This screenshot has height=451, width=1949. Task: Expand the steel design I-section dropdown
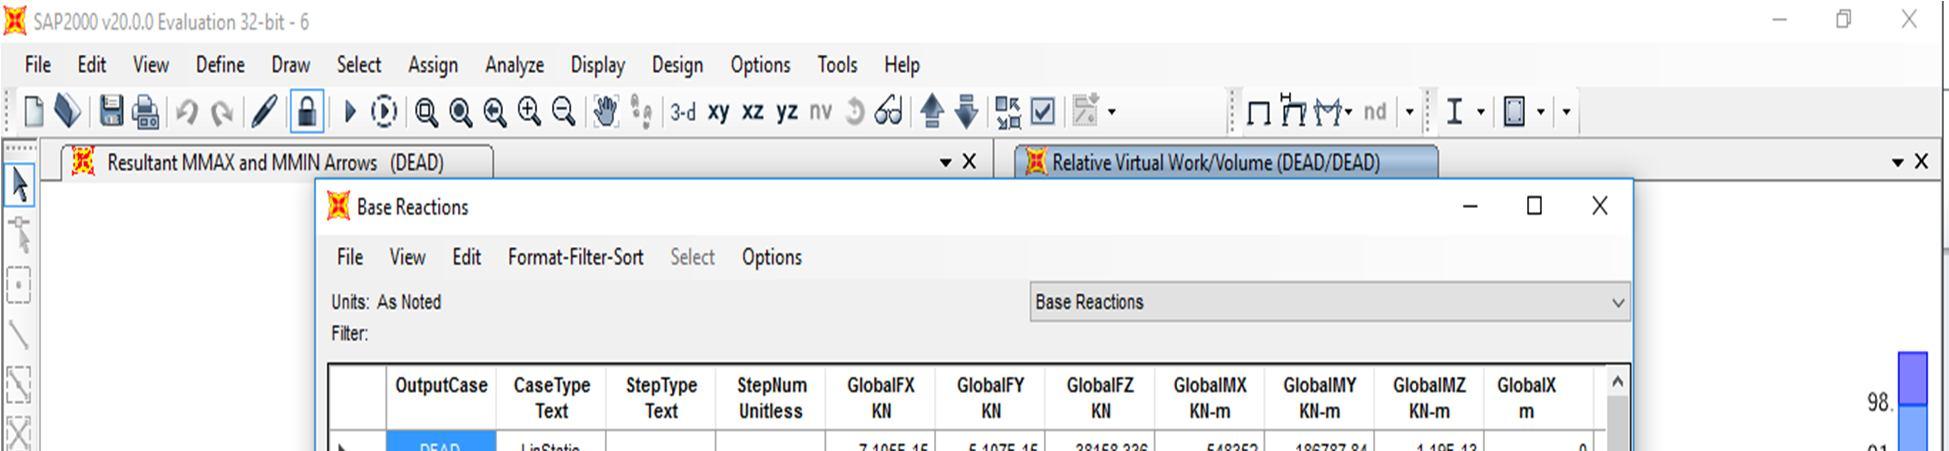(x=1480, y=112)
